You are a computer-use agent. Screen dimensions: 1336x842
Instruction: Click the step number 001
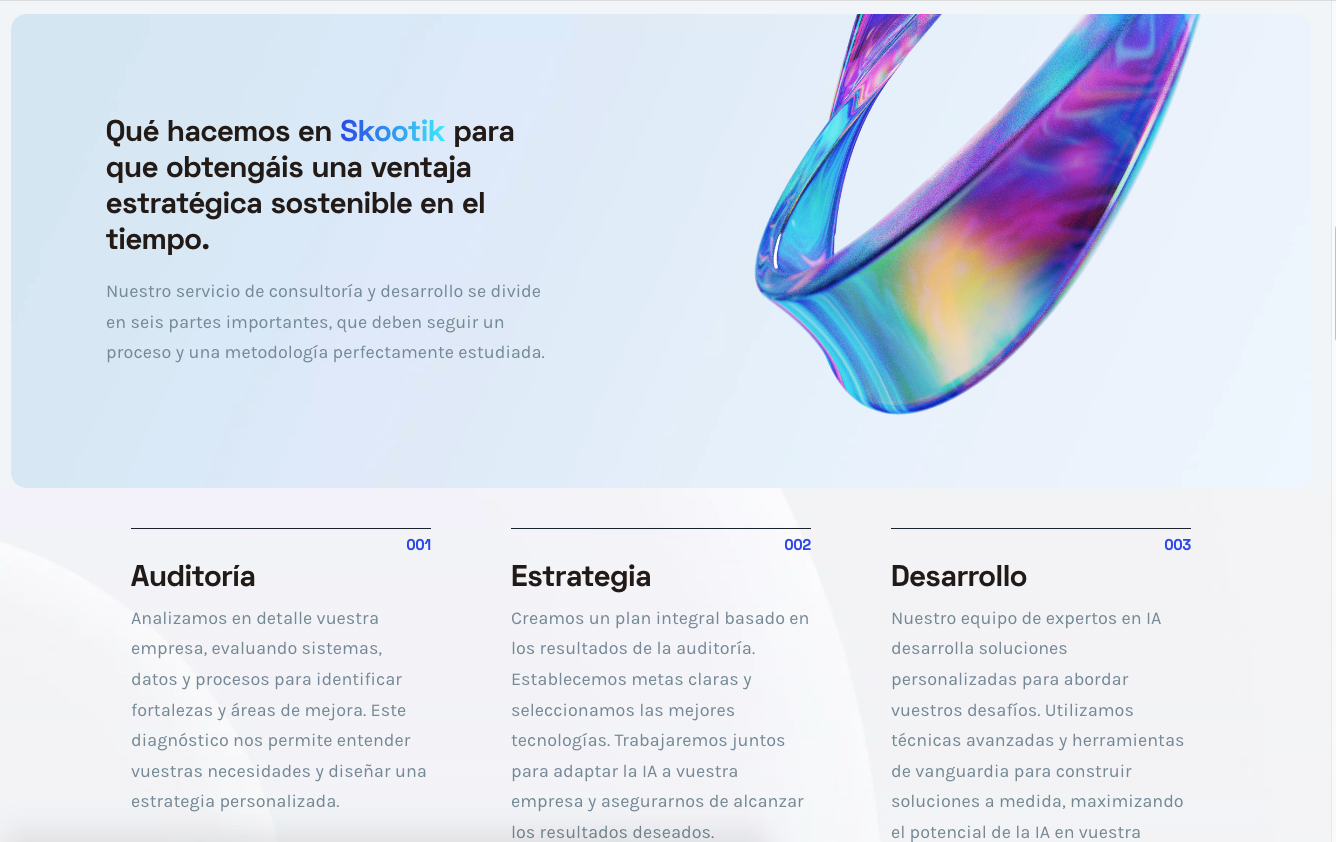pos(418,545)
